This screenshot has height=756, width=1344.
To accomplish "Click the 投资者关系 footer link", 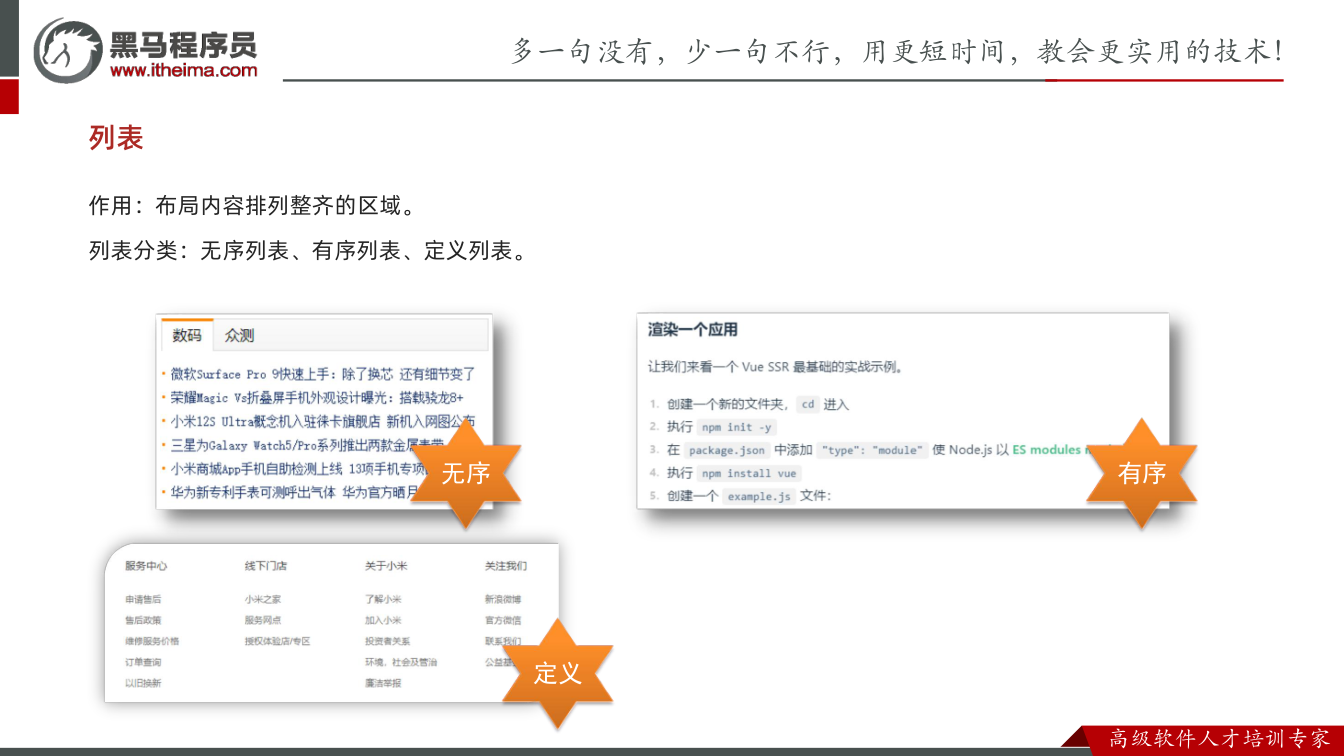I will 388,641.
